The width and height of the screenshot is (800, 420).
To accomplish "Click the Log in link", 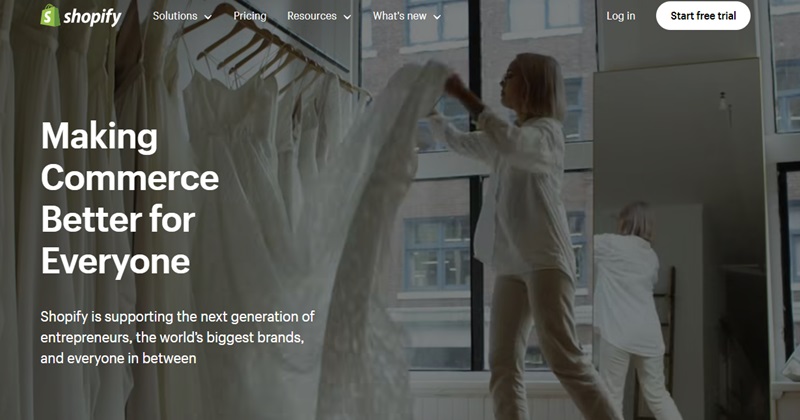I will (620, 16).
